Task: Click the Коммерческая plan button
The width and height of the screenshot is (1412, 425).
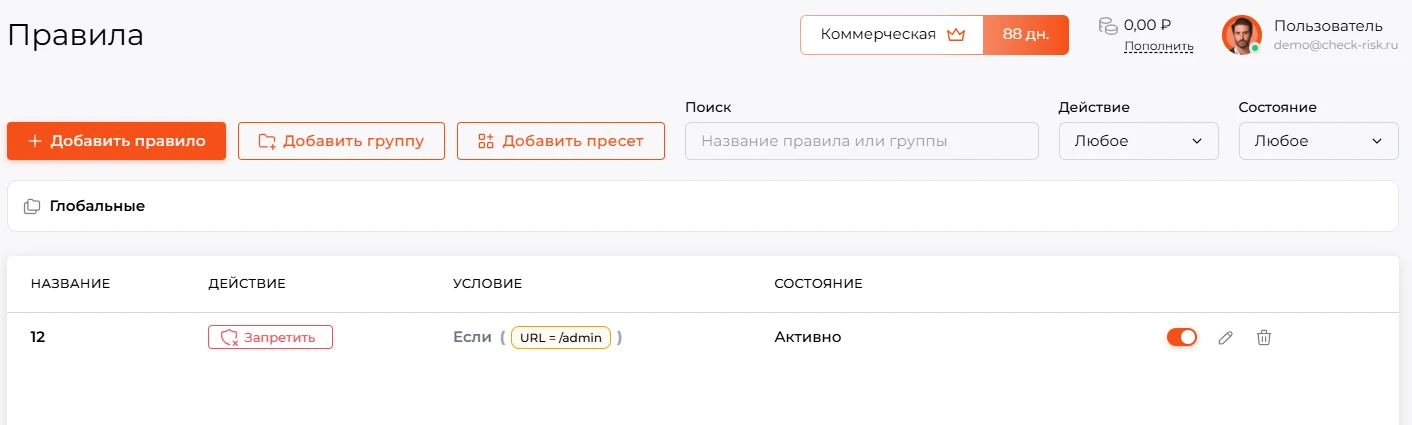Action: 892,34
